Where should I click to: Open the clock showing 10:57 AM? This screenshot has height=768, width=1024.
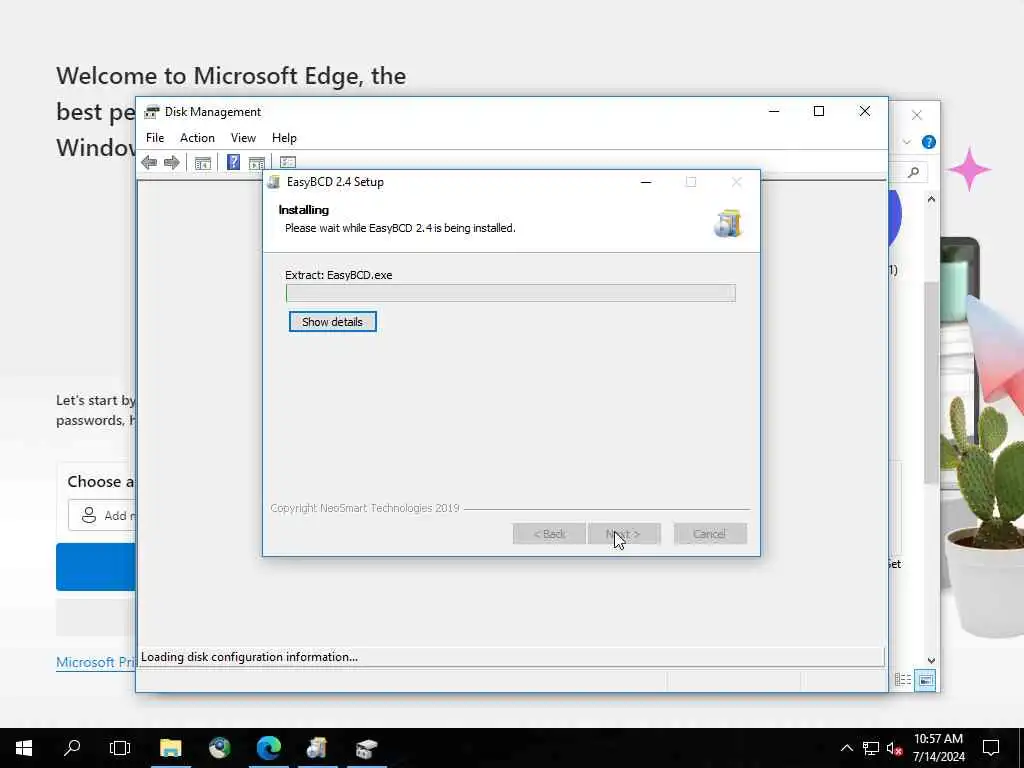coord(938,748)
